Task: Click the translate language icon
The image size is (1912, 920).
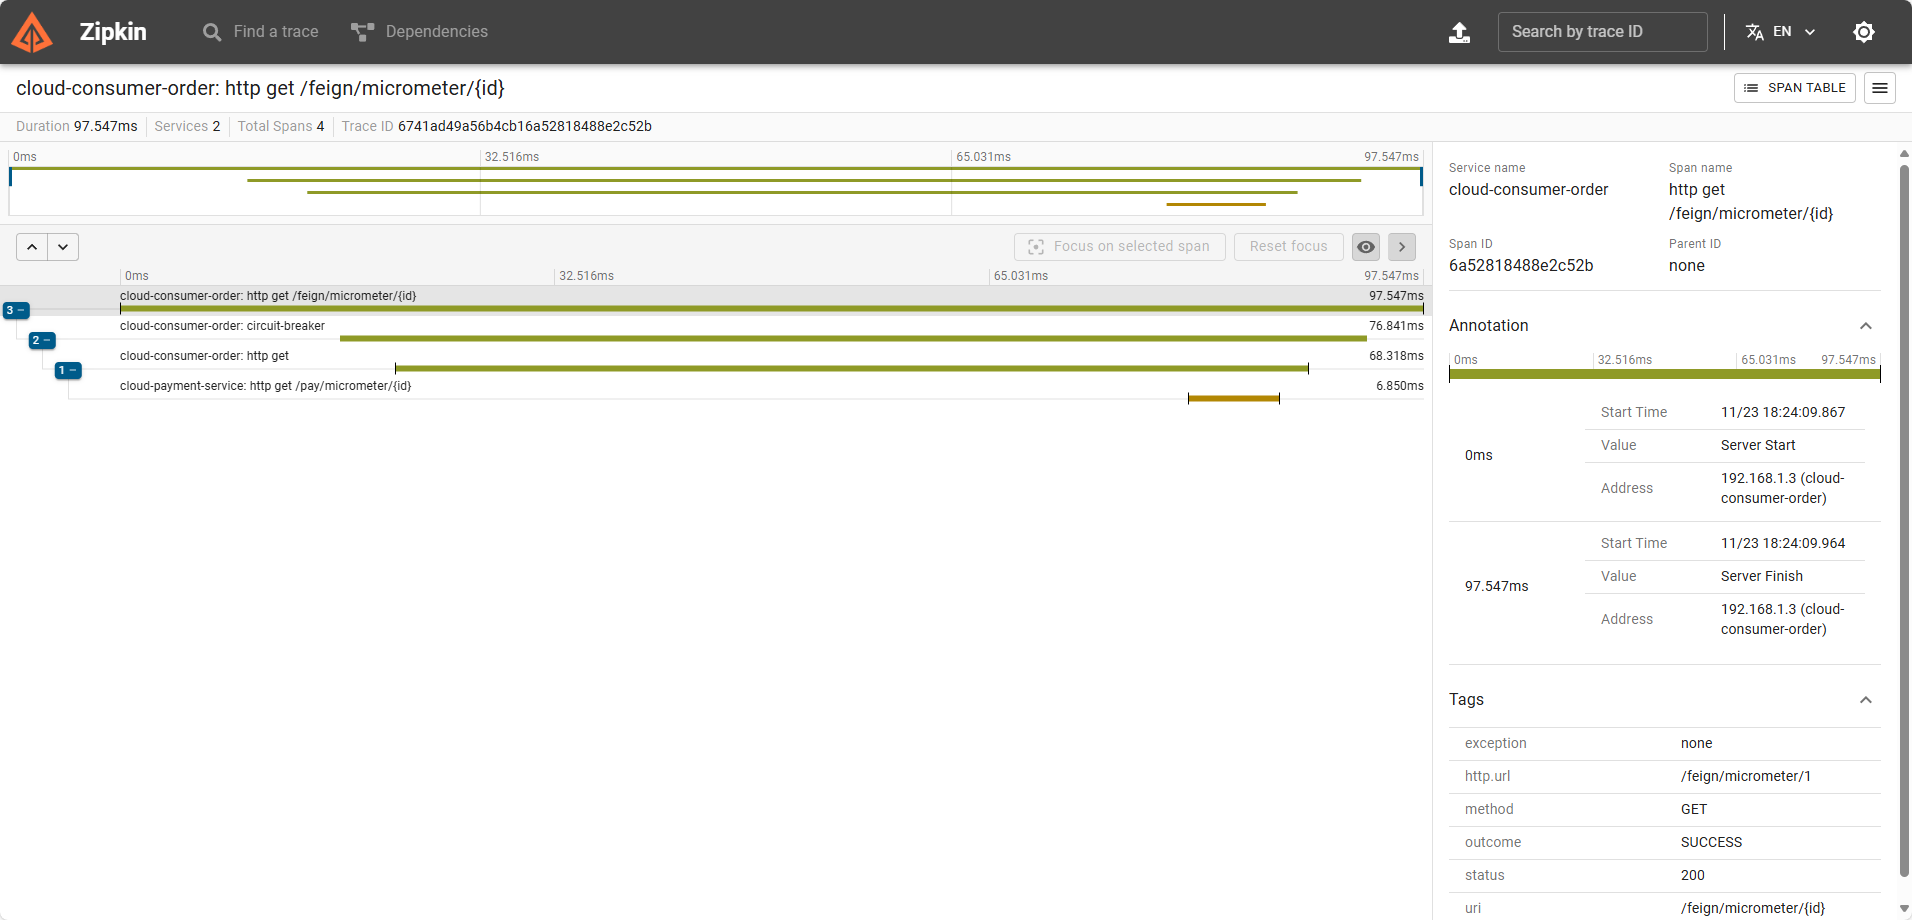Action: coord(1754,32)
